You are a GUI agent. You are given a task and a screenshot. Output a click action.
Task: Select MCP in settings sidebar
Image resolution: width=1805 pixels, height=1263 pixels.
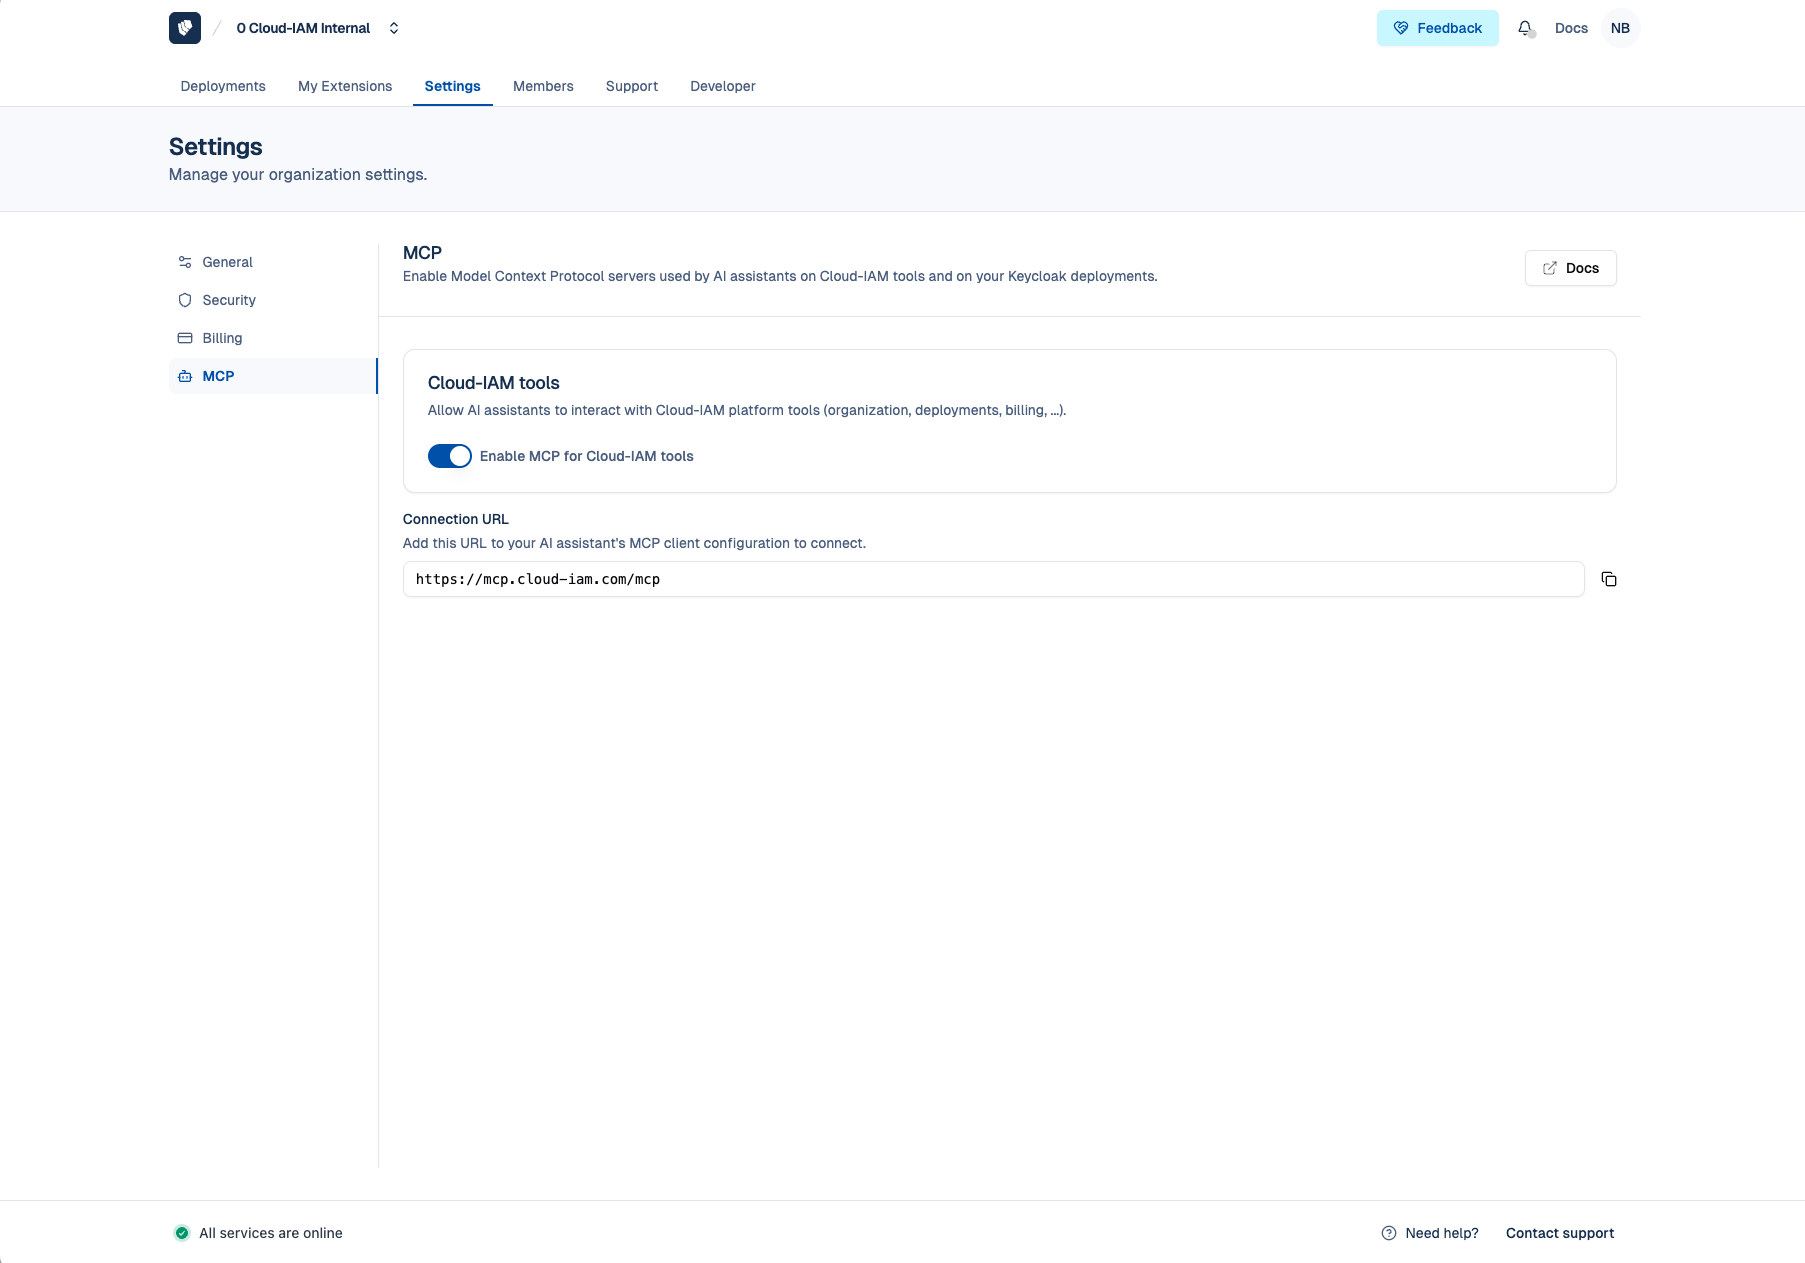point(273,376)
